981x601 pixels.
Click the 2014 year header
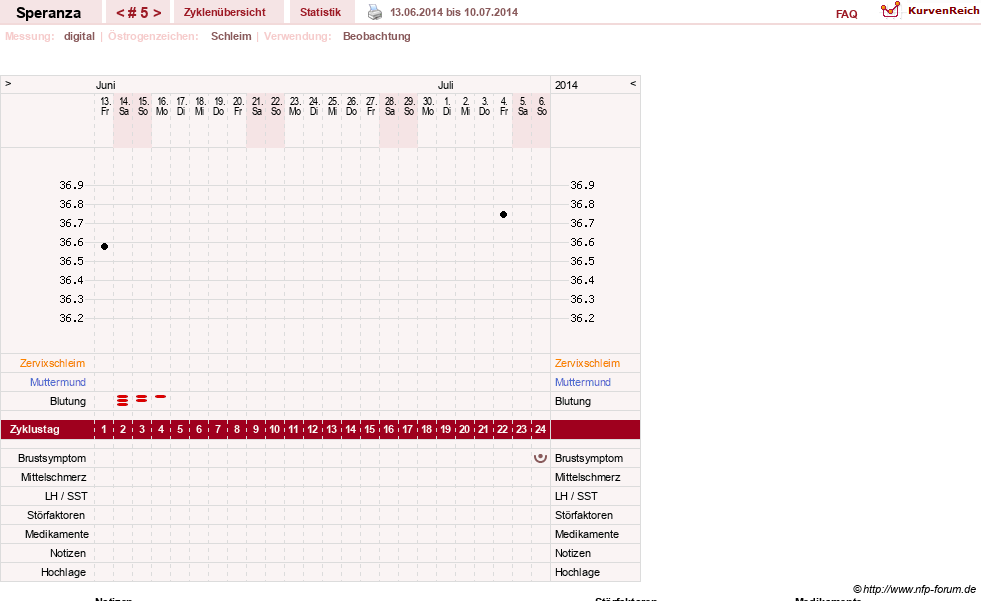click(566, 85)
